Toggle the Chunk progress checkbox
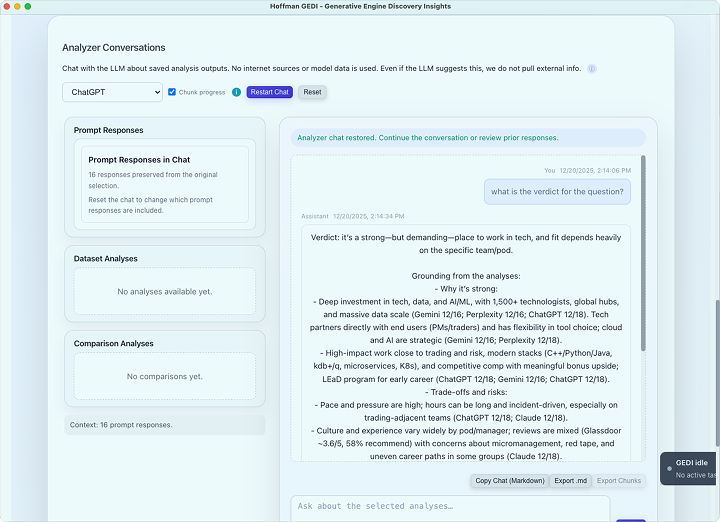The image size is (720, 522). click(x=172, y=92)
